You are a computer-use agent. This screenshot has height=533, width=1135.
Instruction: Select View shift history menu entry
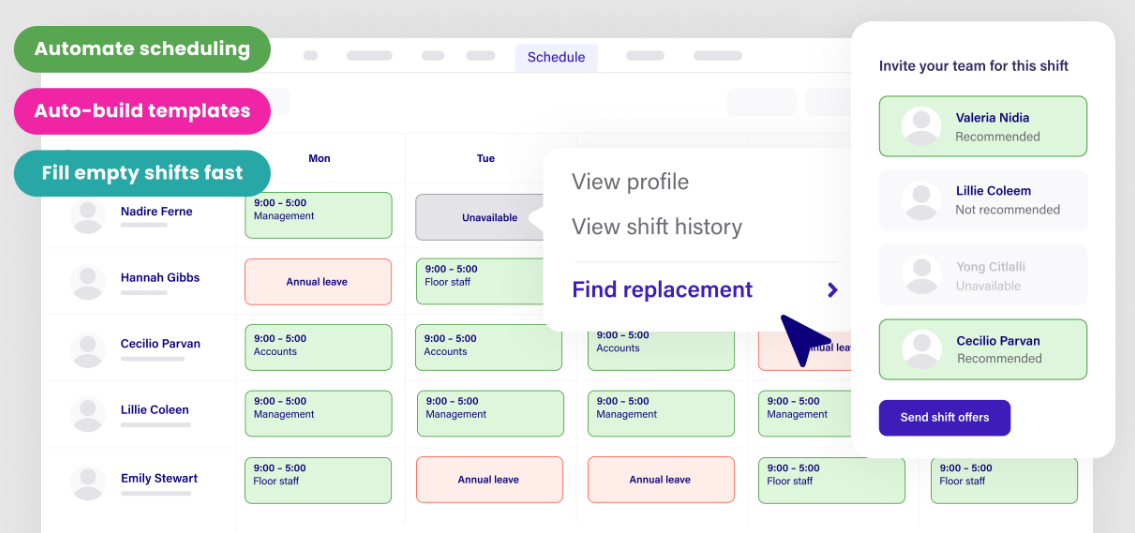point(657,227)
